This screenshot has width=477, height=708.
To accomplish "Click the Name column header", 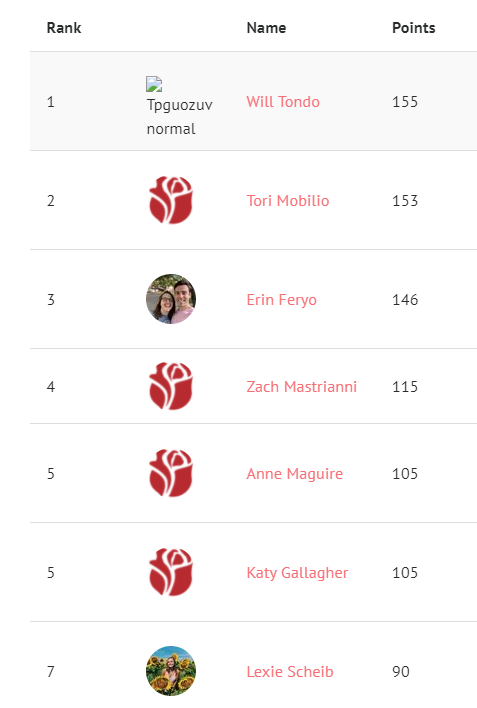I will click(x=266, y=28).
